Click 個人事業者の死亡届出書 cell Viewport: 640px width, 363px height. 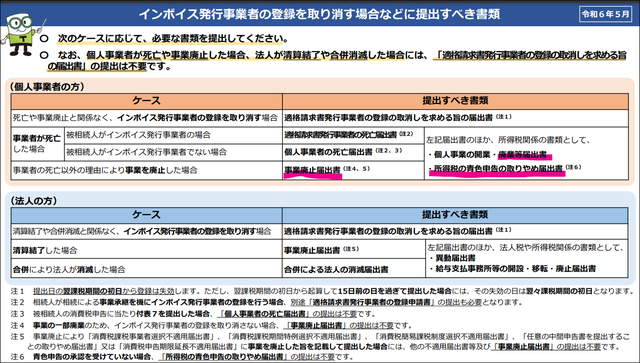tap(353, 152)
